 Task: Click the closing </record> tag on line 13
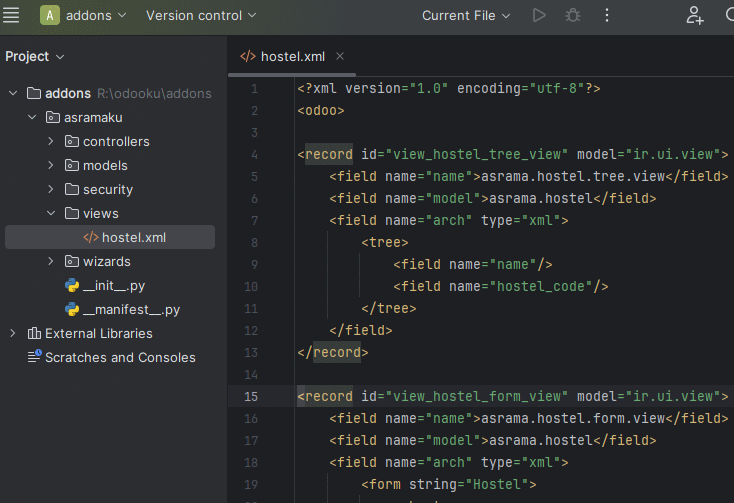[333, 352]
